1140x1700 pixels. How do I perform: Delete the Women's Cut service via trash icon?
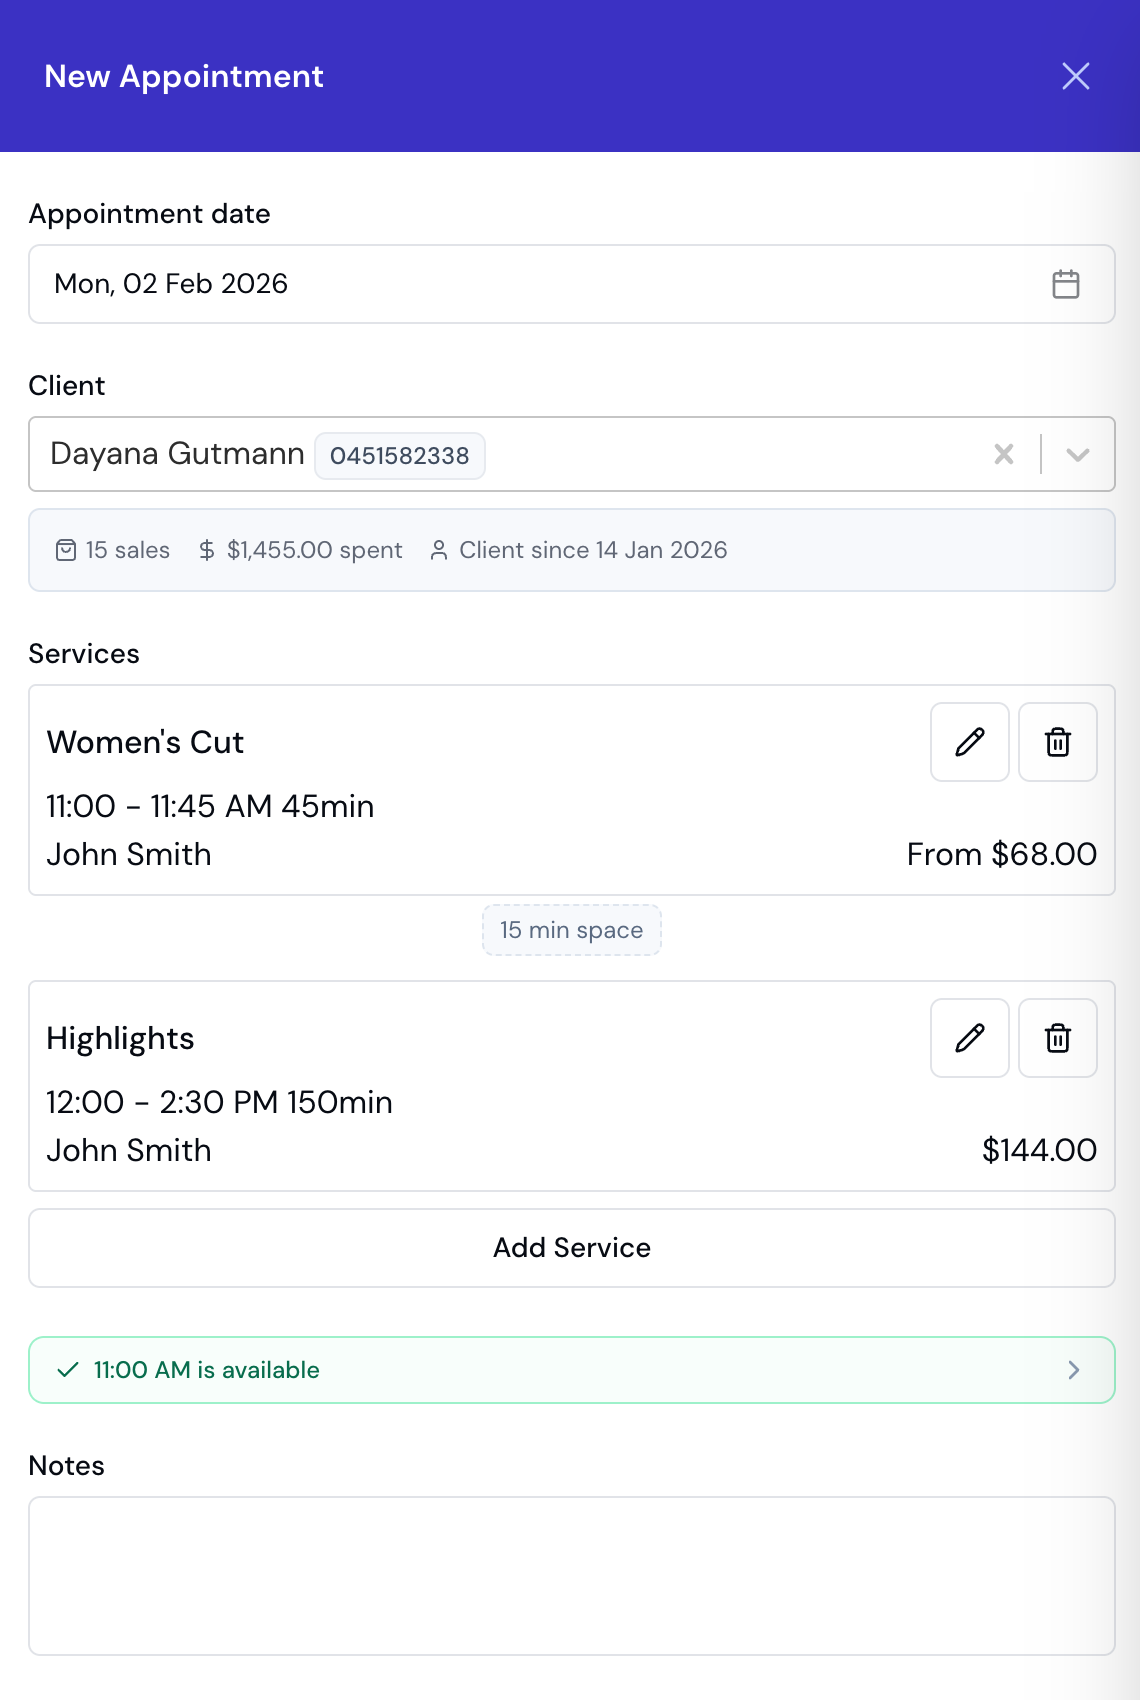[x=1057, y=742]
